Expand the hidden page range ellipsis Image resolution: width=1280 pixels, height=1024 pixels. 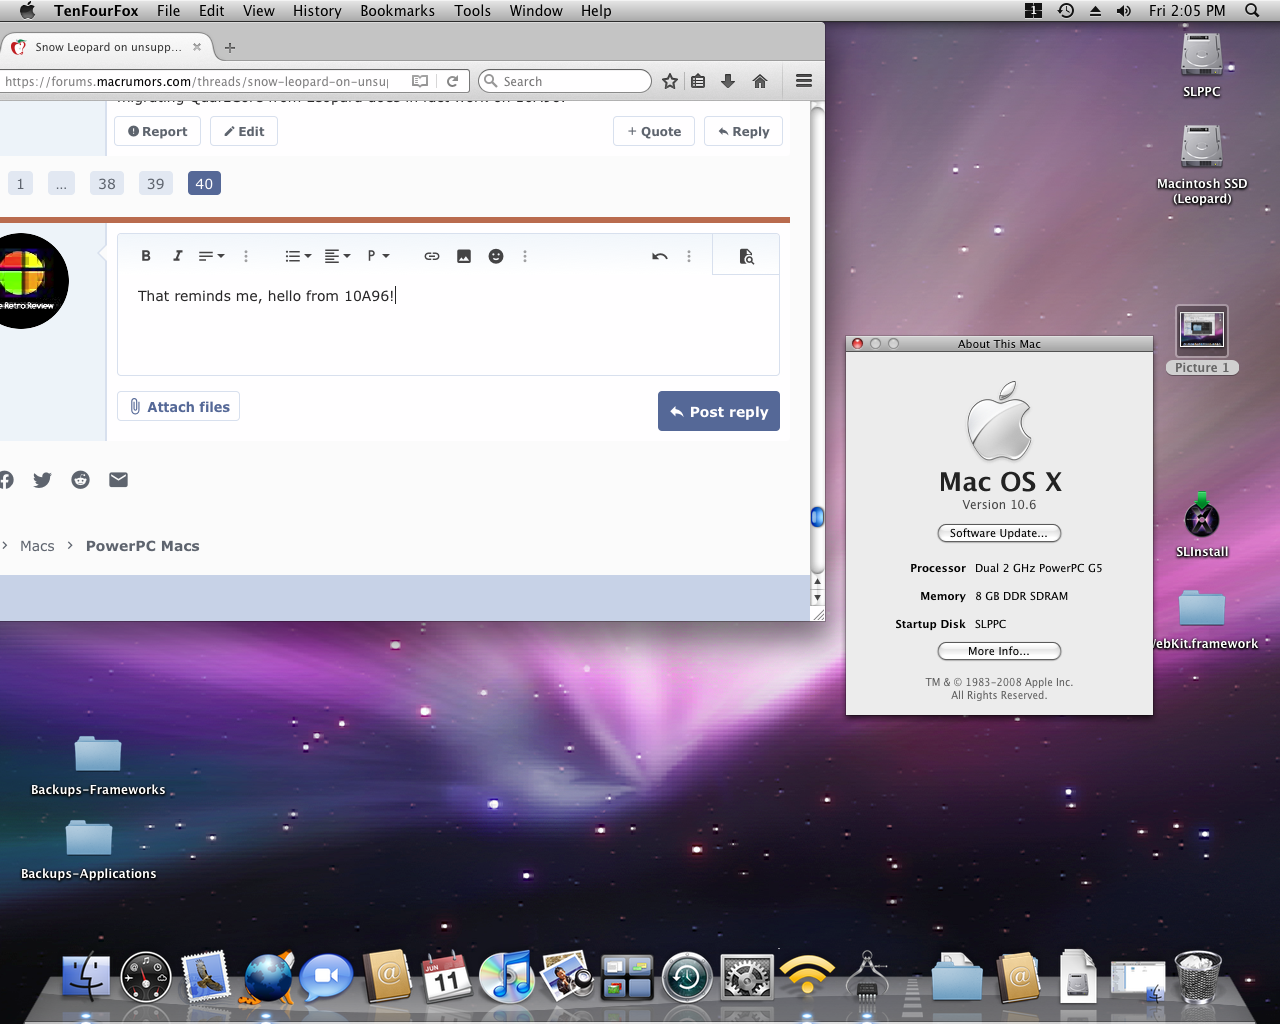(61, 183)
